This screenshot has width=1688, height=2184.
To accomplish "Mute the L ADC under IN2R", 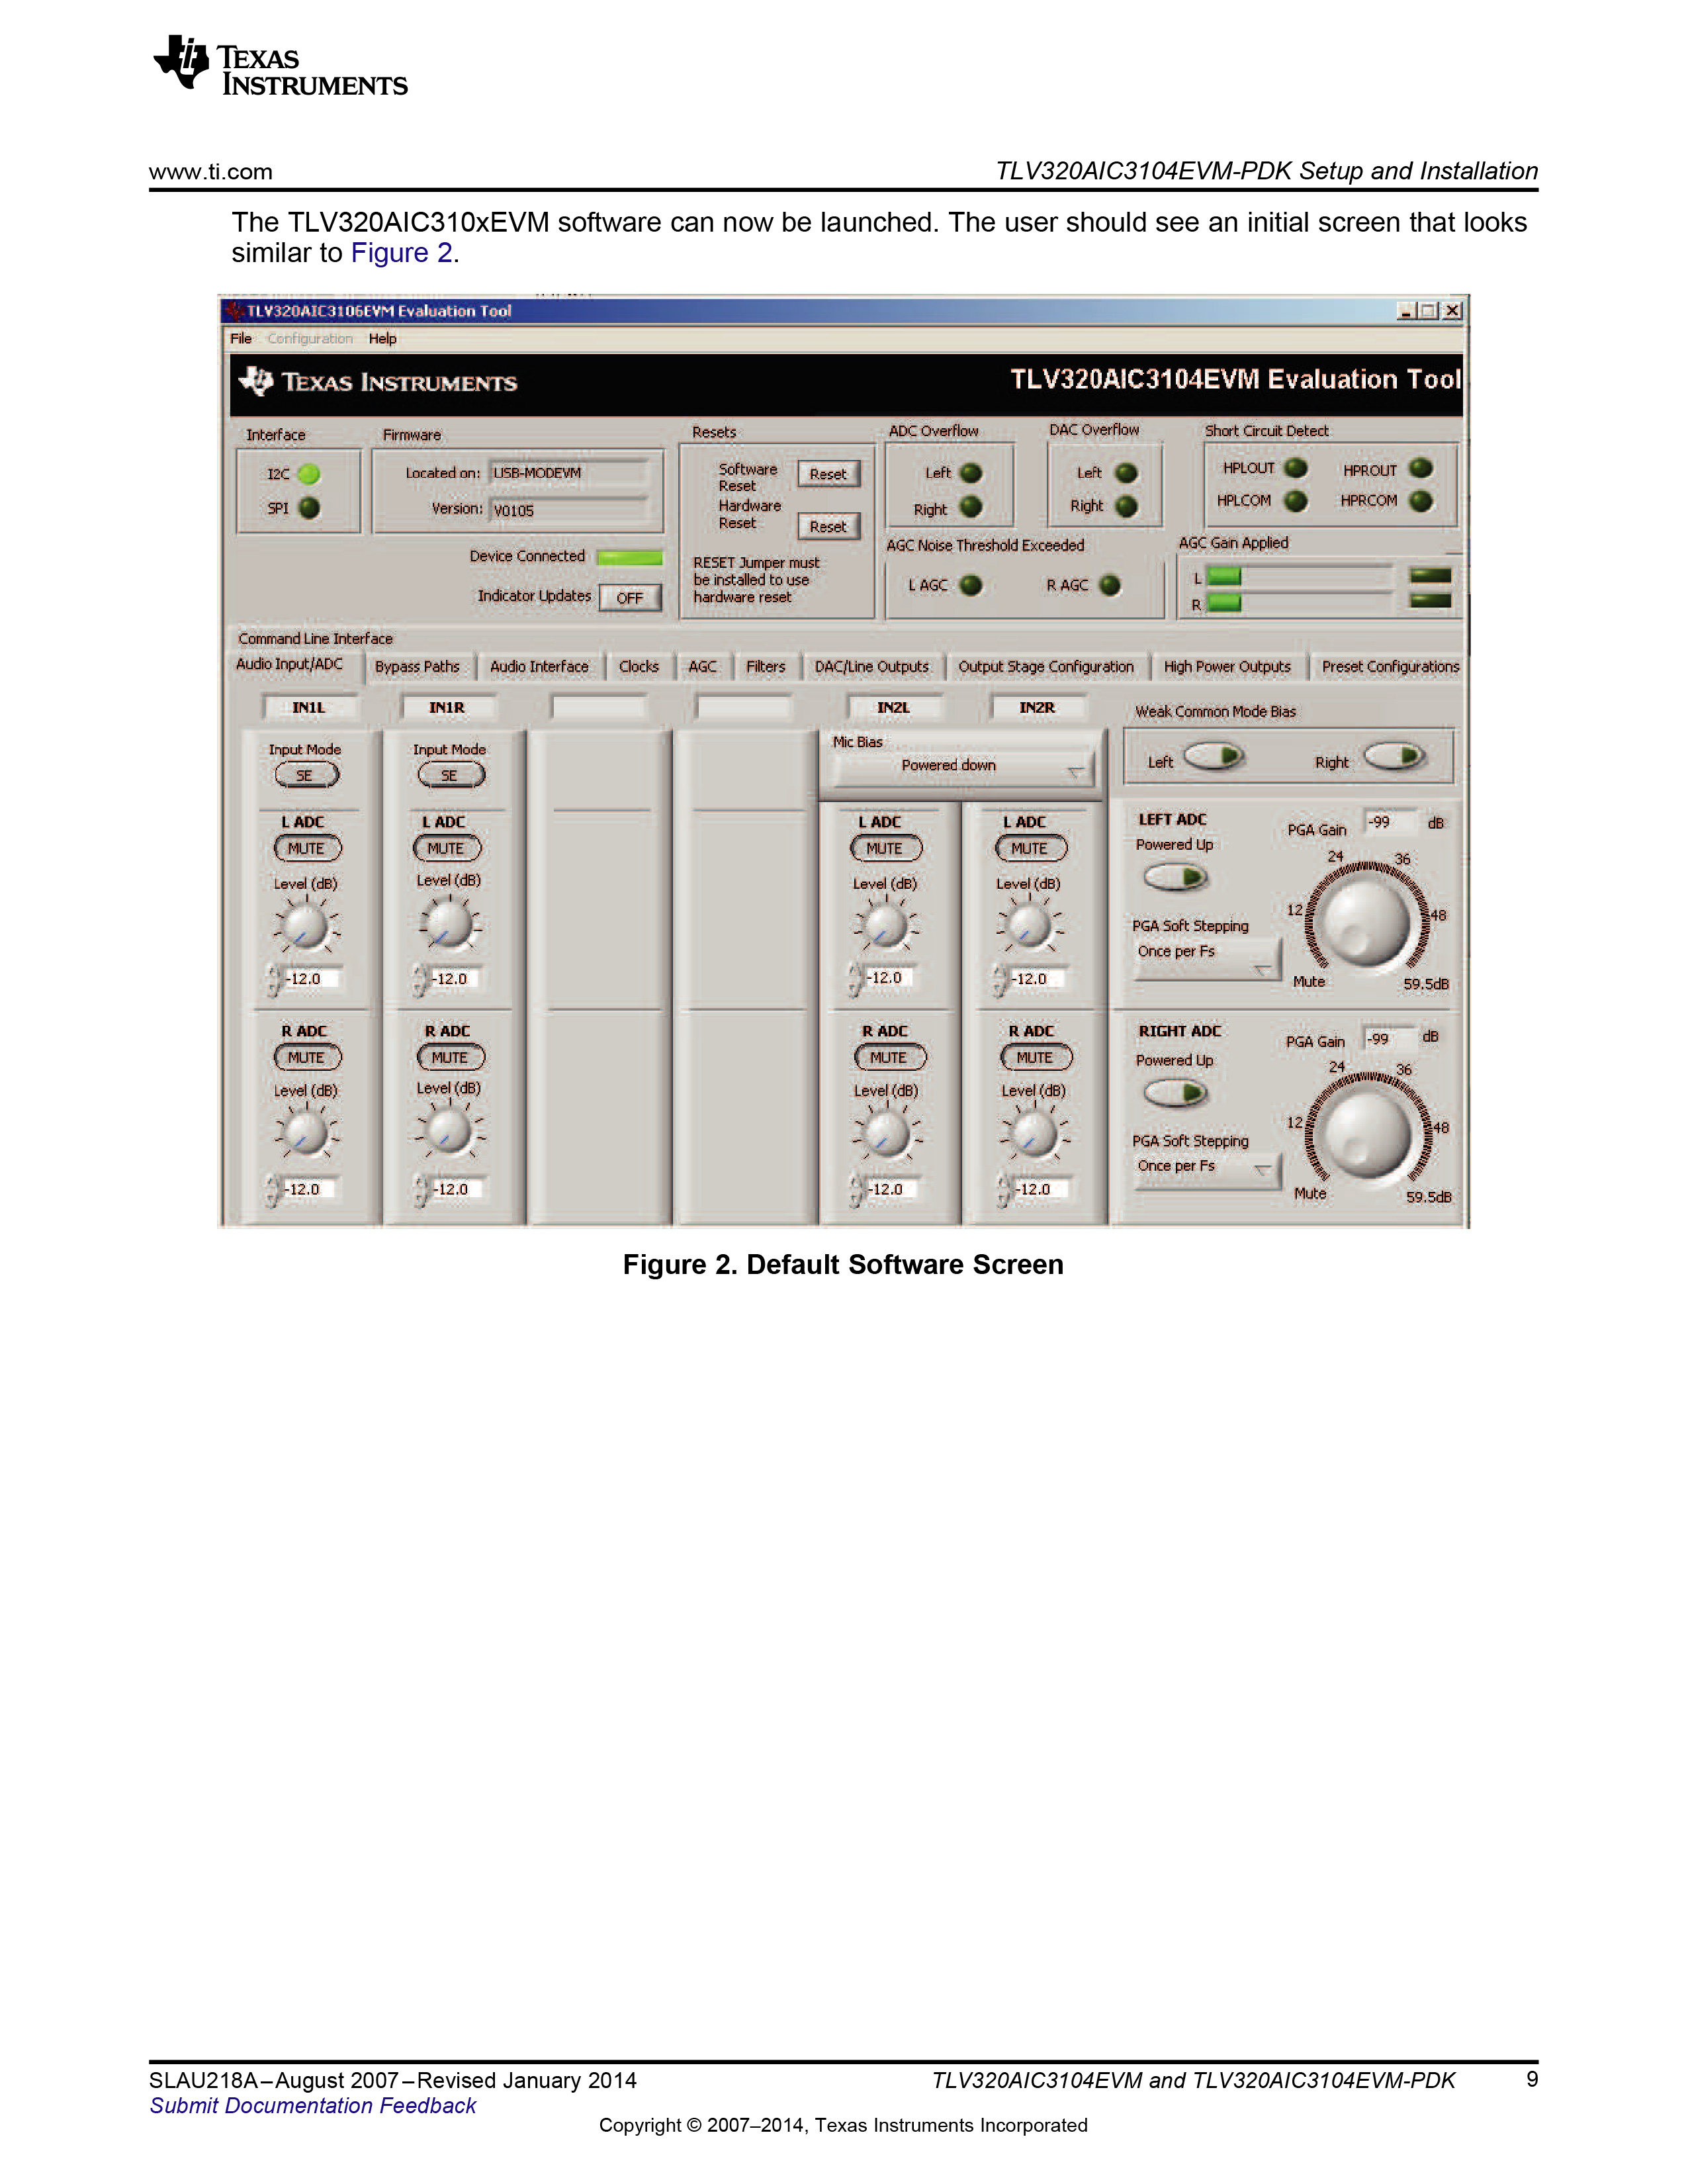I will click(x=1030, y=849).
